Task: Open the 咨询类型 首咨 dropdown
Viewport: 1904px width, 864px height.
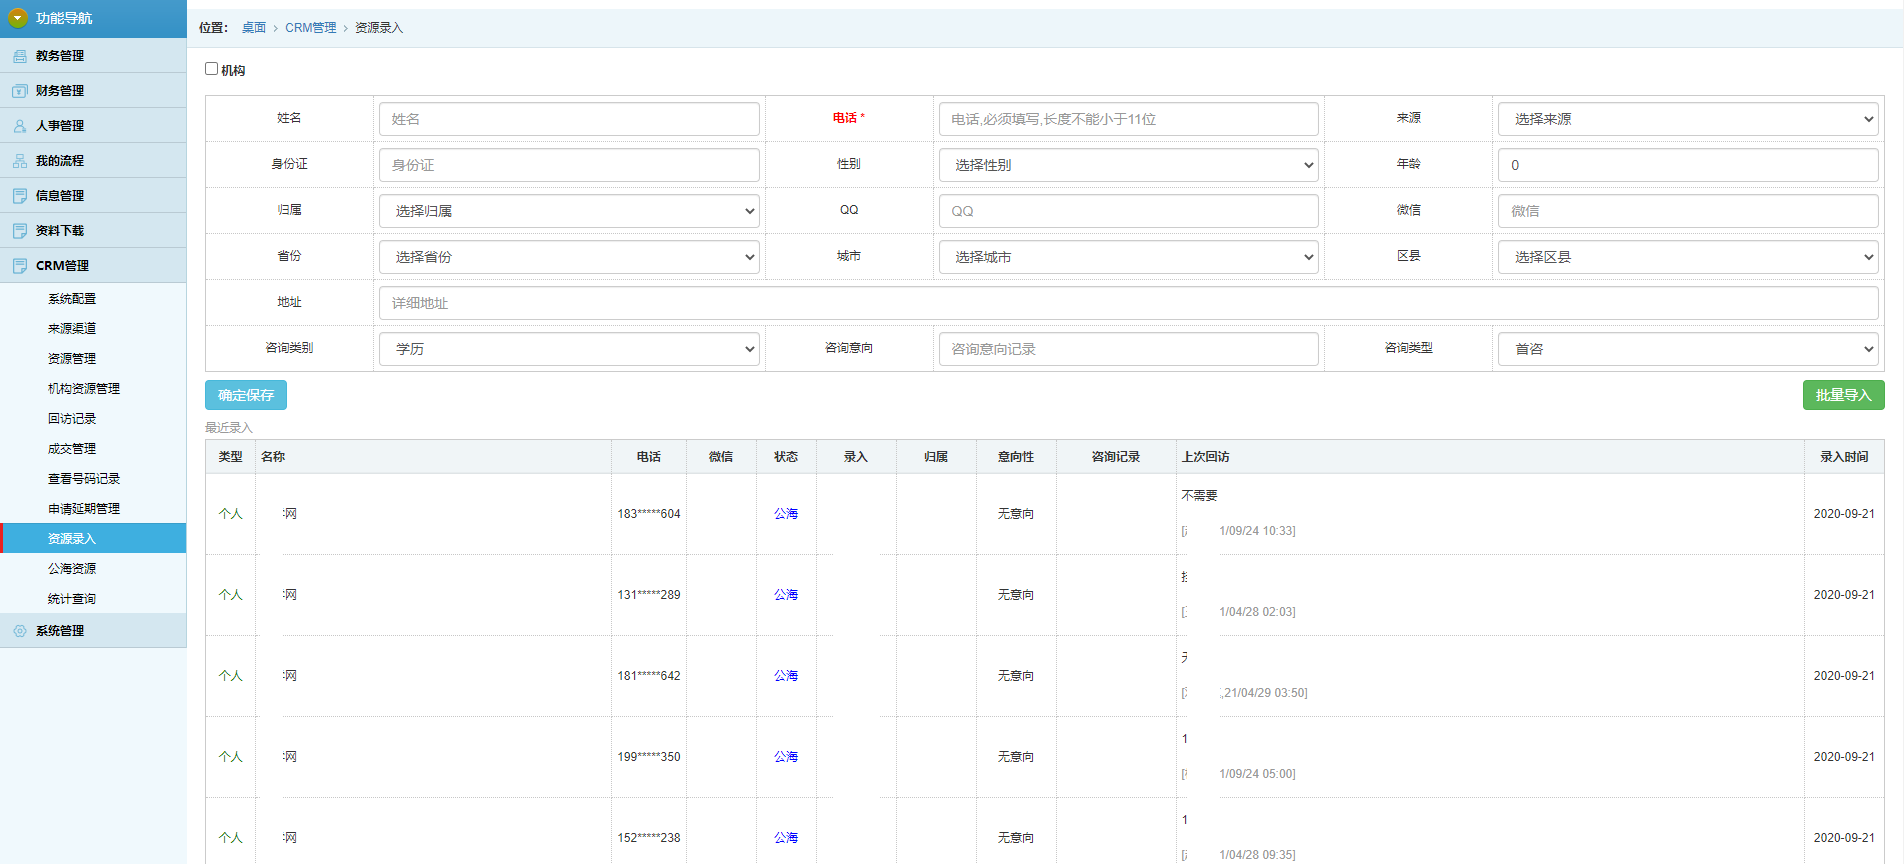Action: pyautogui.click(x=1687, y=349)
